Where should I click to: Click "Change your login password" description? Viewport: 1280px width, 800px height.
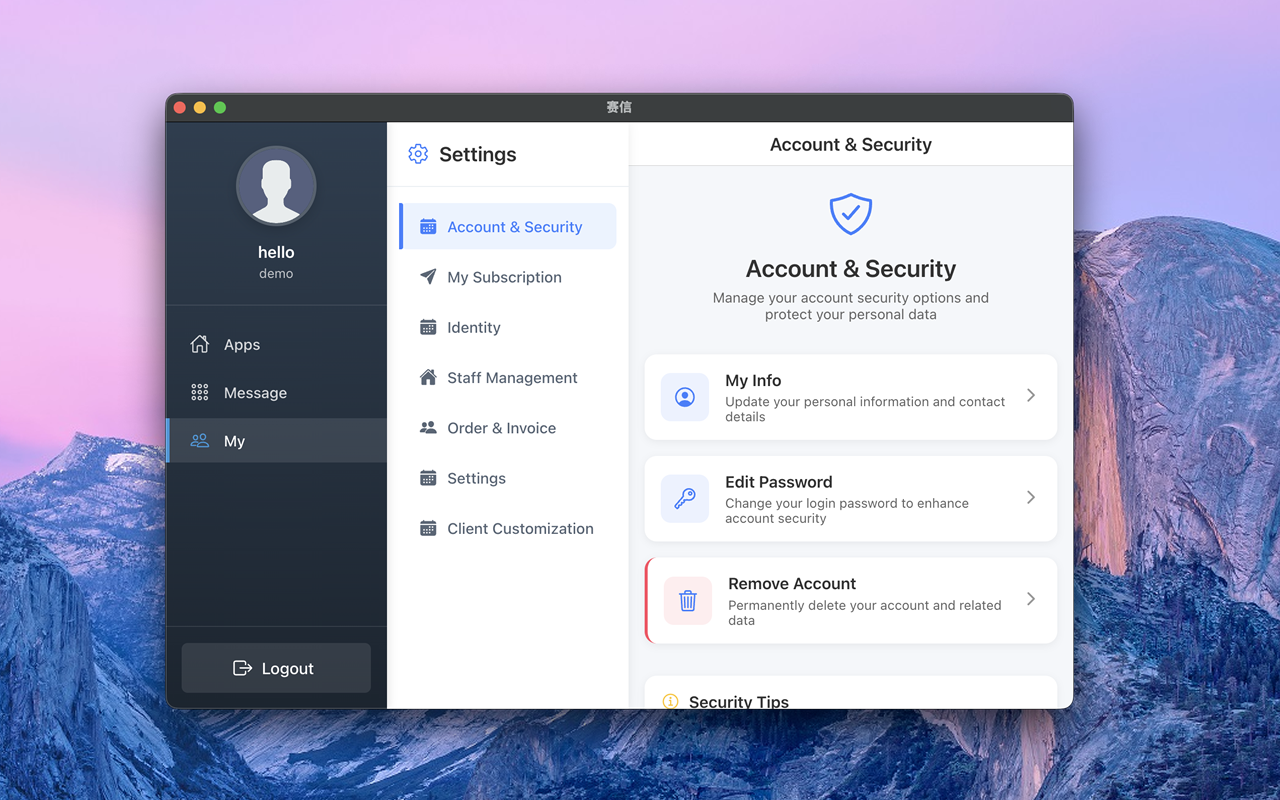point(847,511)
